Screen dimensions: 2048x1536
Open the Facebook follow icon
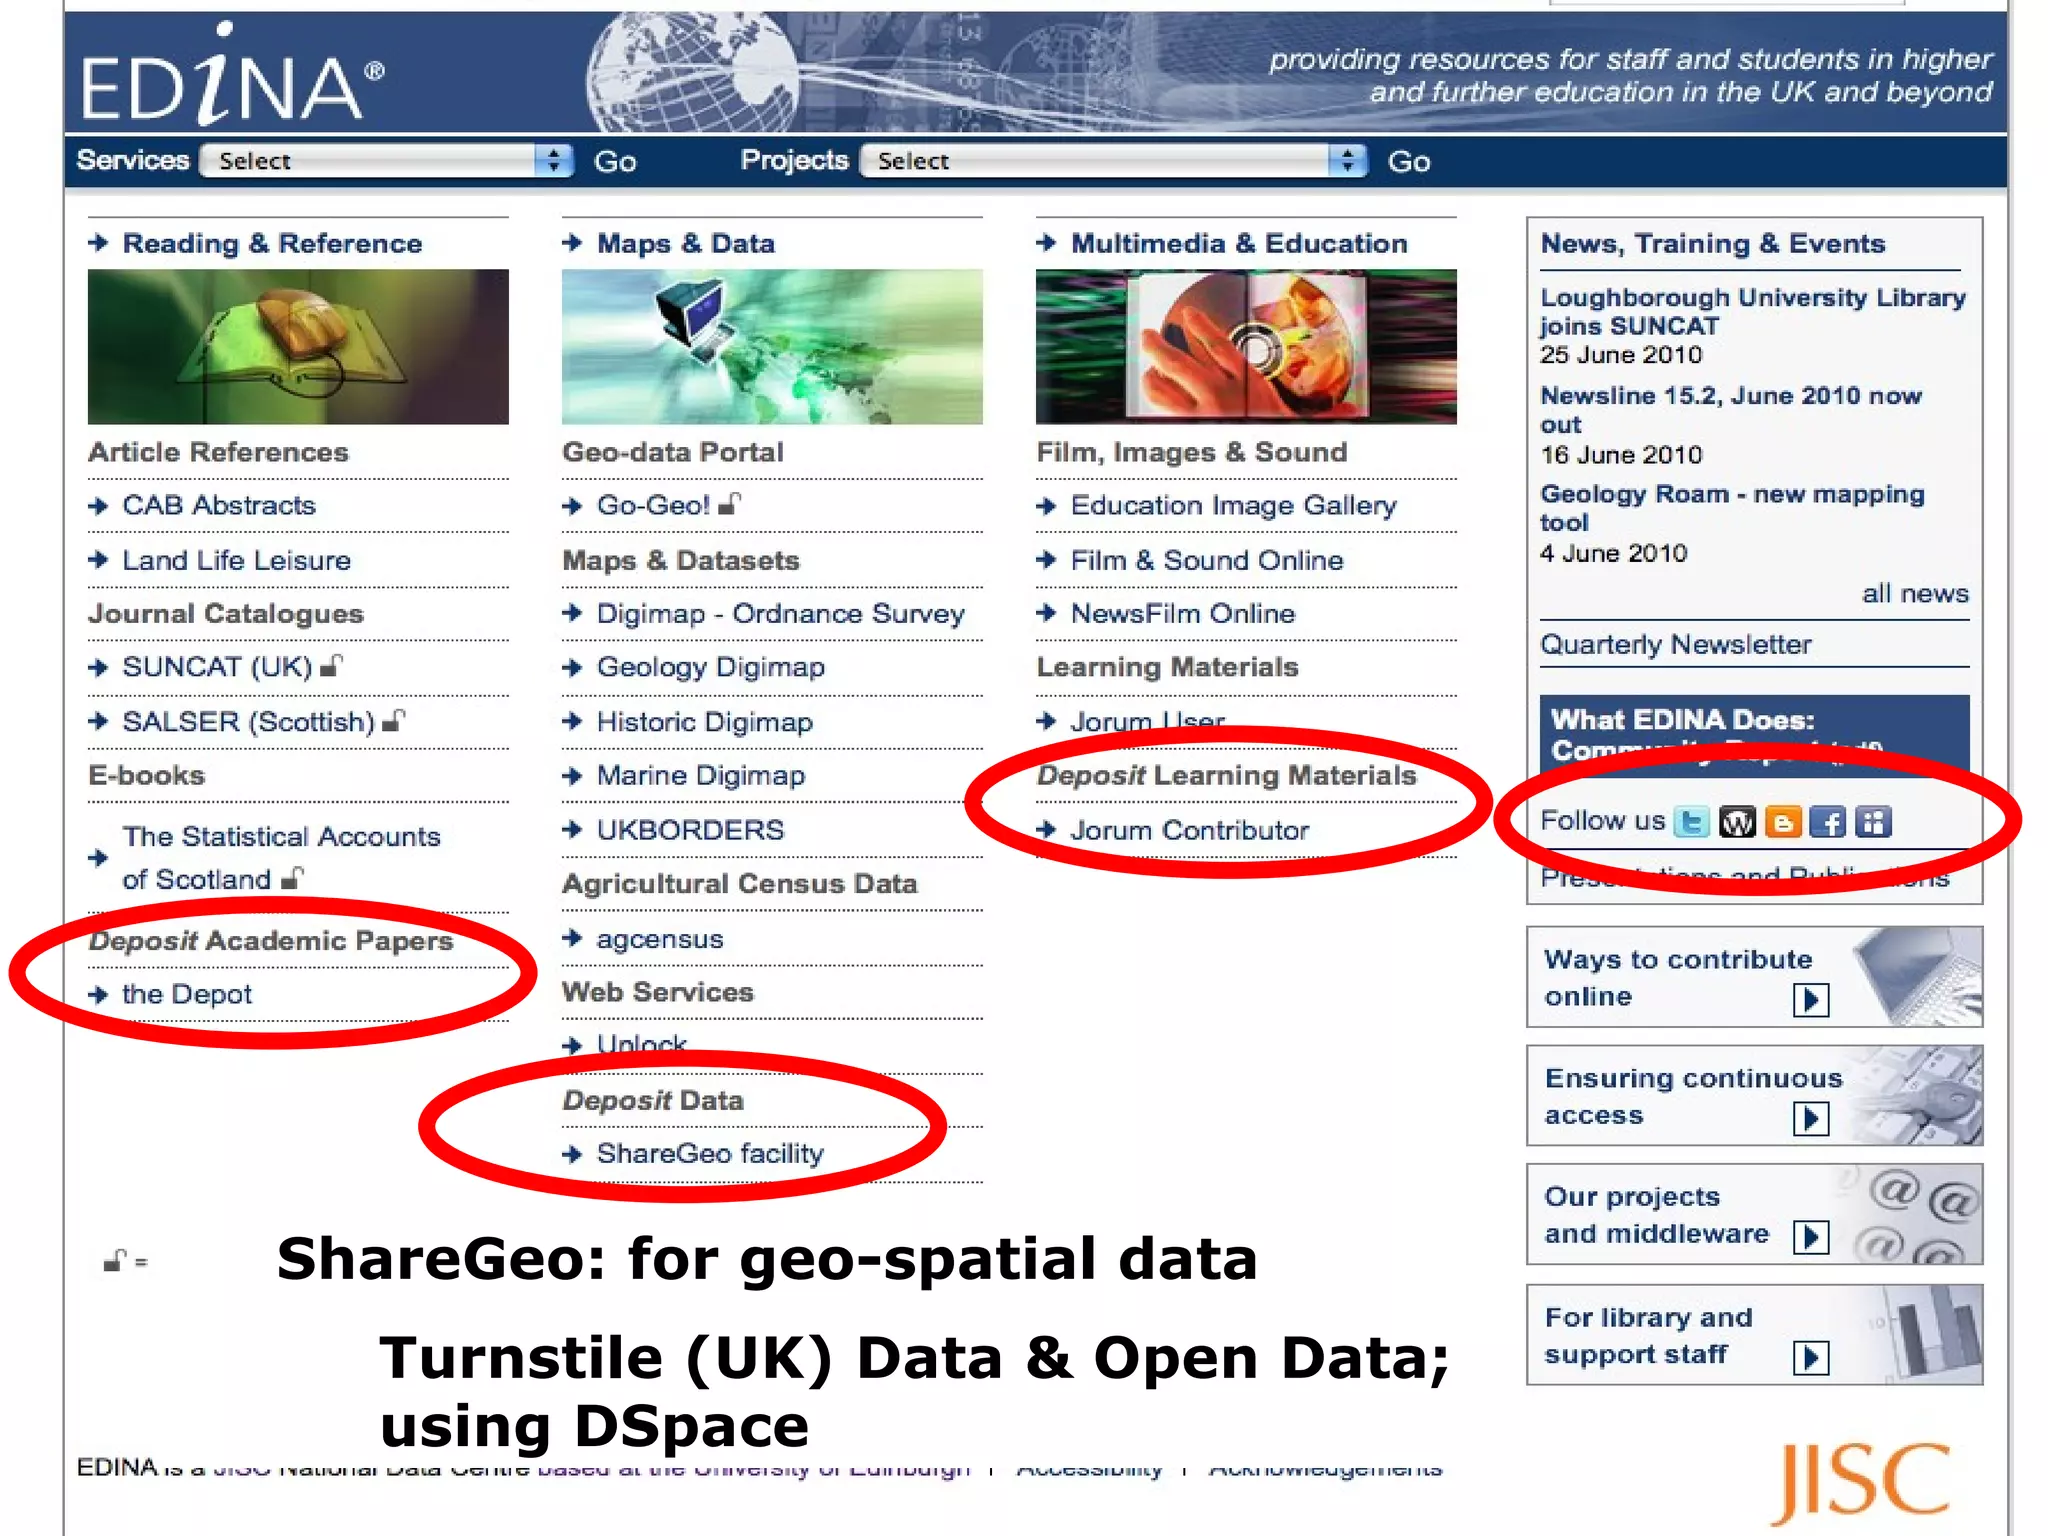pos(1828,822)
